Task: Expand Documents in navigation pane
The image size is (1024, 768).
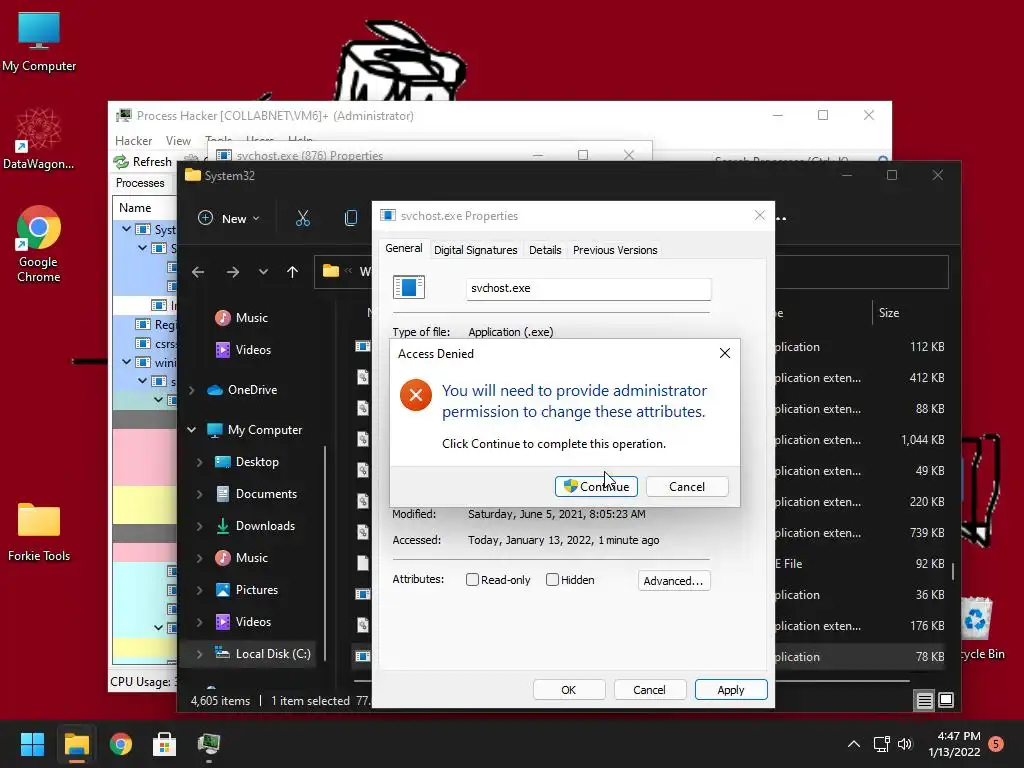Action: (x=200, y=494)
